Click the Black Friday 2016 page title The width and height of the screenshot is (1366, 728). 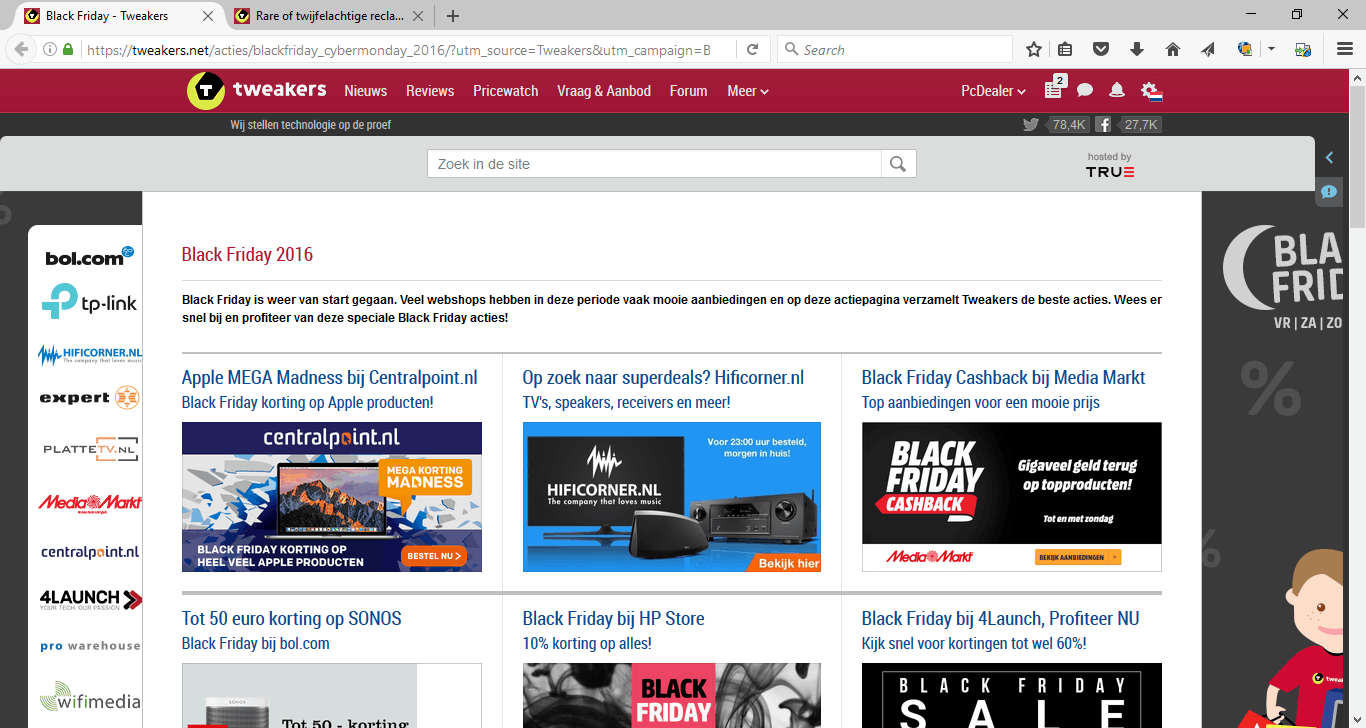247,255
